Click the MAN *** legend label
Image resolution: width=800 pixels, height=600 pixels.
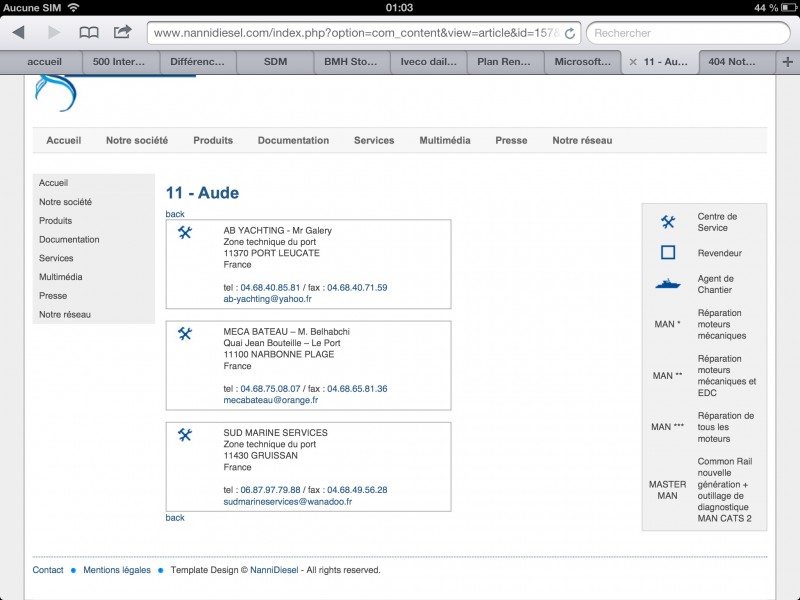tap(667, 427)
